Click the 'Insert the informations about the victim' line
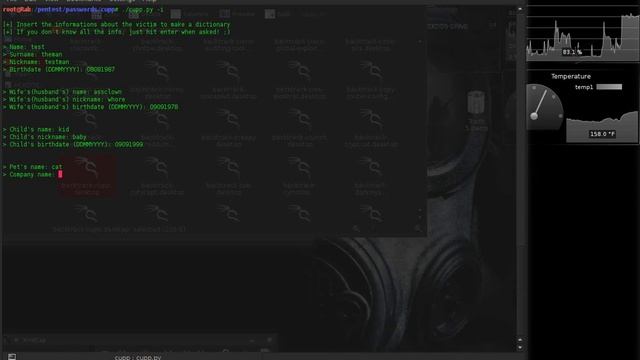Screen dimensions: 640x360 pyautogui.click(x=116, y=24)
